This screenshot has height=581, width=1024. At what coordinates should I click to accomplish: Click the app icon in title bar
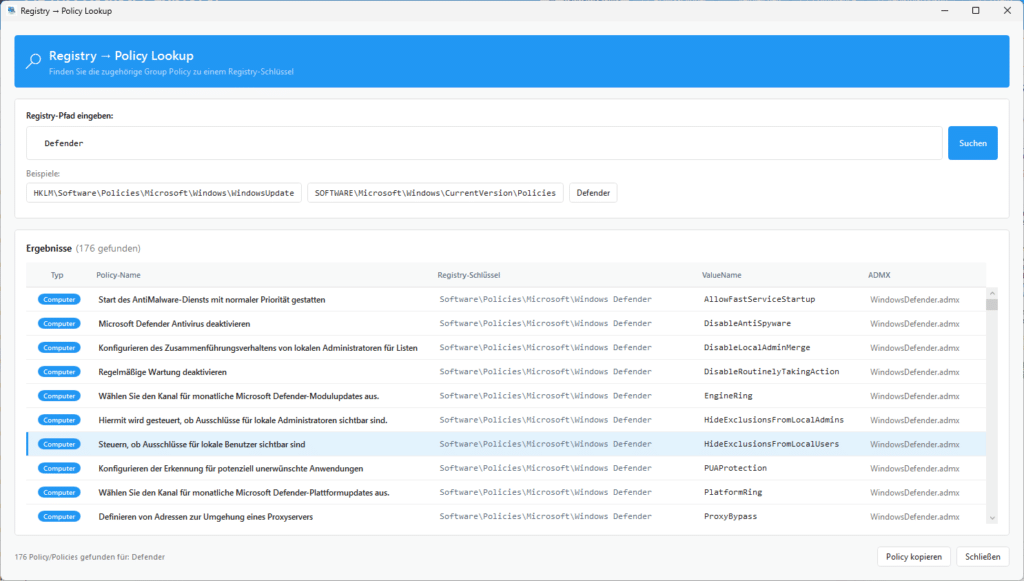[x=11, y=10]
